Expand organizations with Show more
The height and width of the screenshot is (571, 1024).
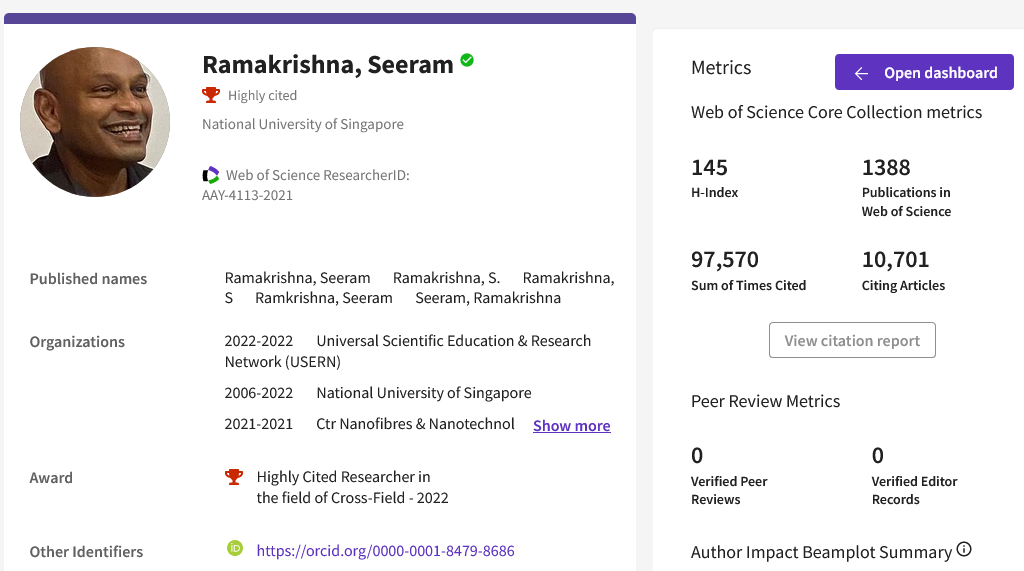(571, 426)
